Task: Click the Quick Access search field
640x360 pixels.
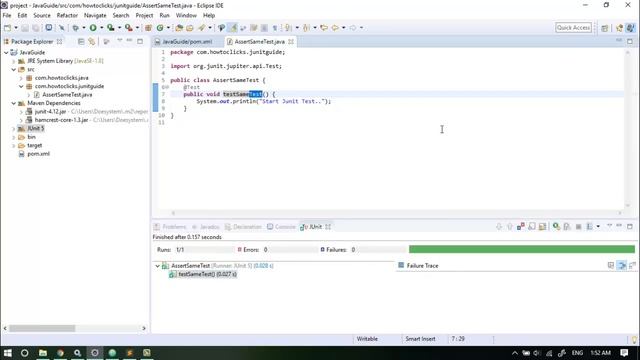Action: [x=573, y=28]
